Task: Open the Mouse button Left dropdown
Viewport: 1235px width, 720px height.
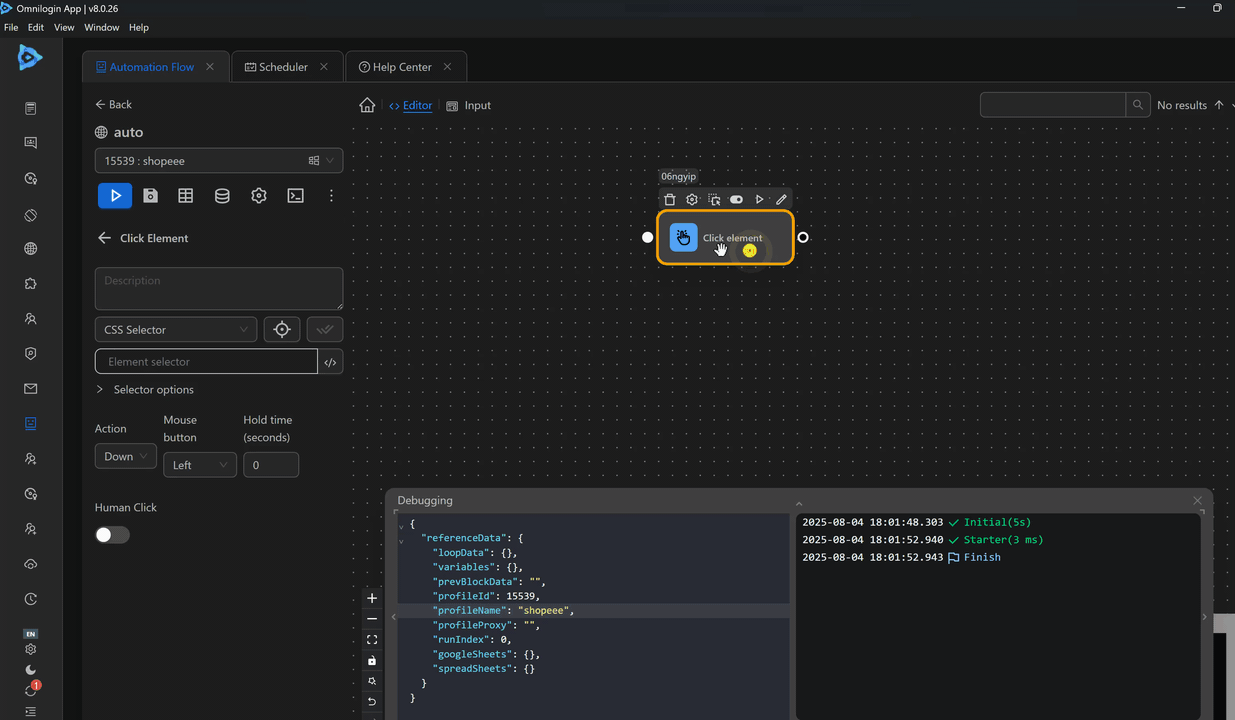Action: click(199, 465)
